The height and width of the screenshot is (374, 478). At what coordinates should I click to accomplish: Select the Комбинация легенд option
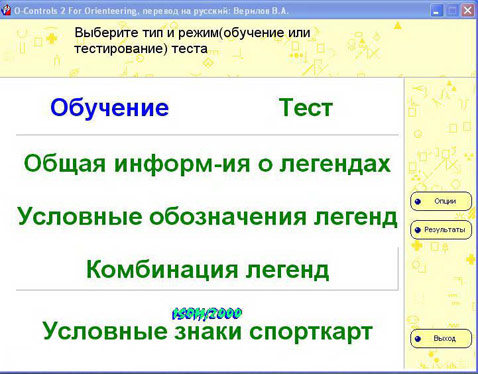[207, 269]
